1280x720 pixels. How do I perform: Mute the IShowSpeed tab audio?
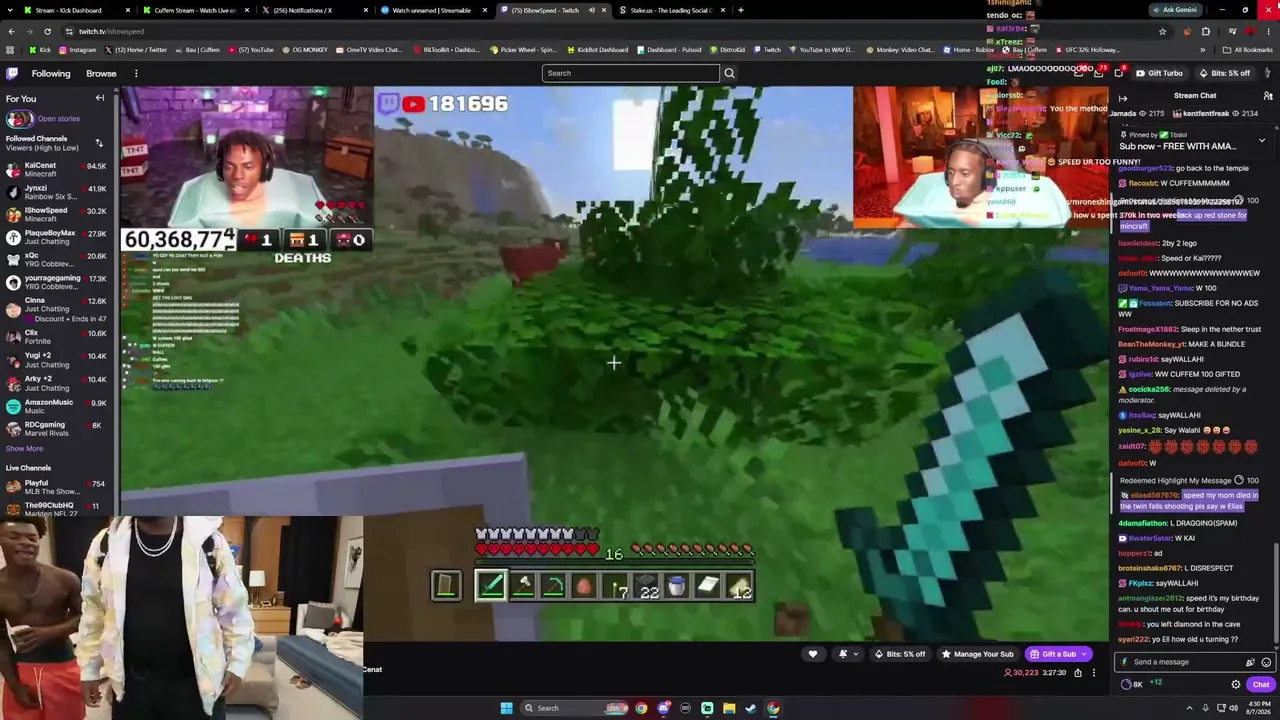tap(591, 10)
